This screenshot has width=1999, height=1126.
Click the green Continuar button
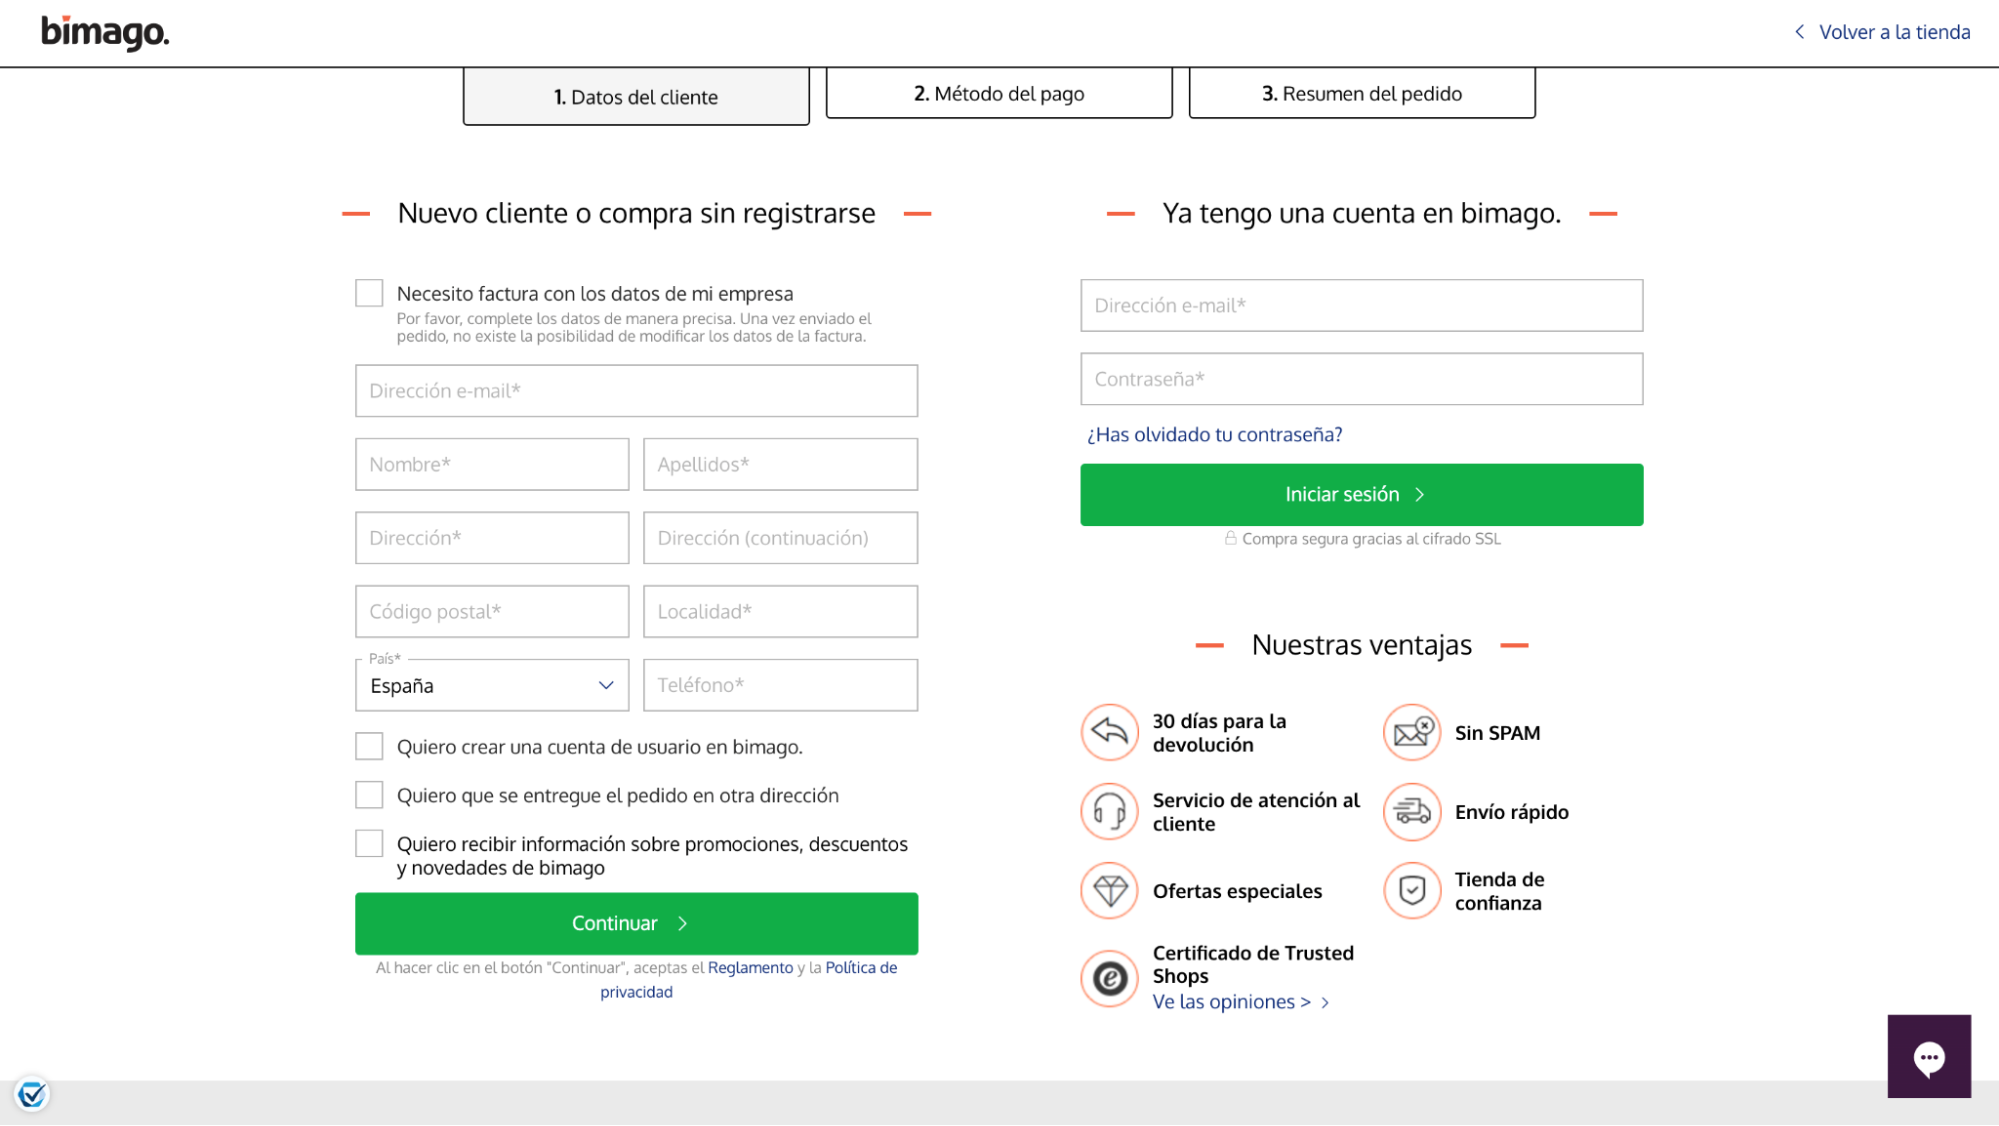click(x=636, y=923)
